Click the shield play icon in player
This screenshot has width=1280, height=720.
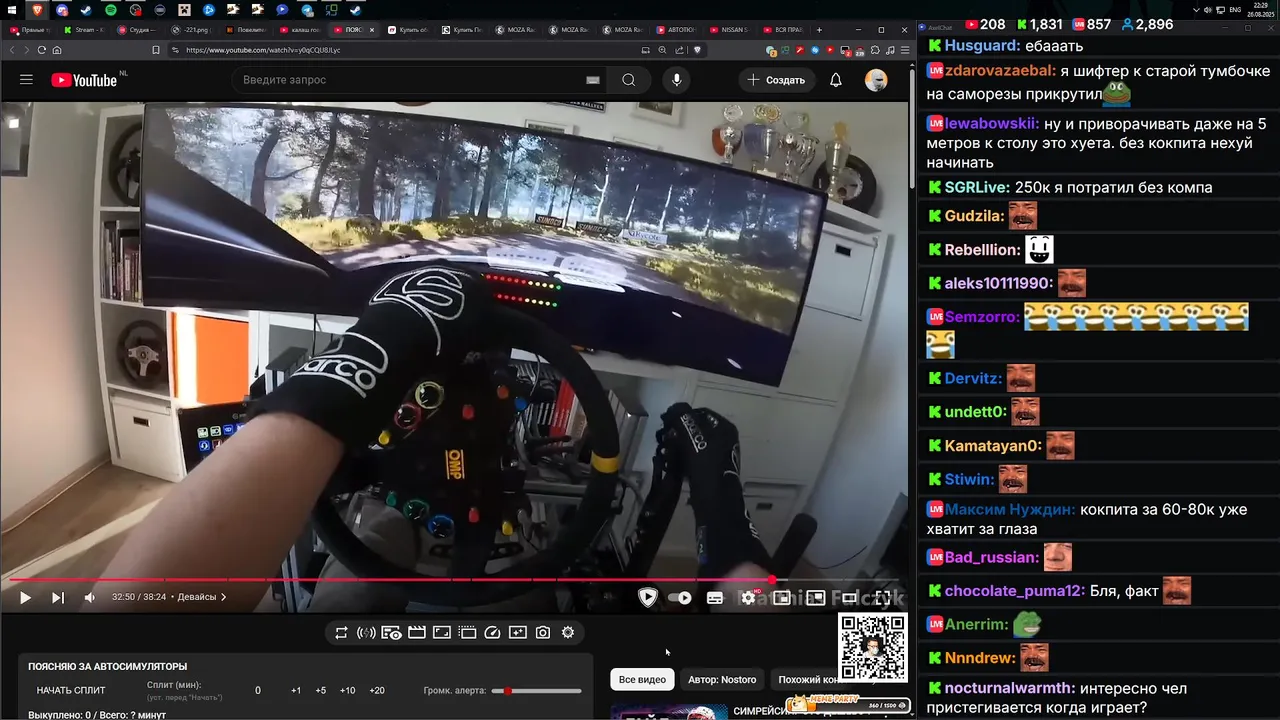[x=648, y=598]
